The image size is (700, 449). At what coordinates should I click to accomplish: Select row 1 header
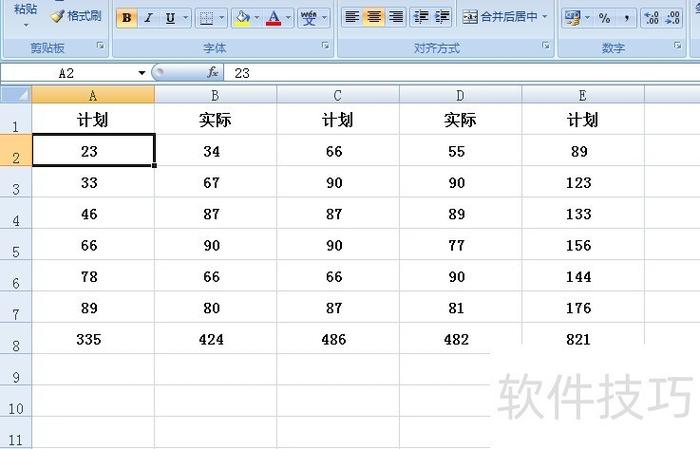coord(16,119)
